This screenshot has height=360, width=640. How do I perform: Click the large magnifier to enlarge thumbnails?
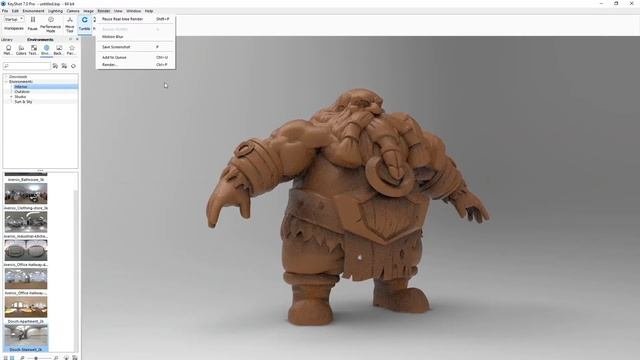tap(56, 358)
